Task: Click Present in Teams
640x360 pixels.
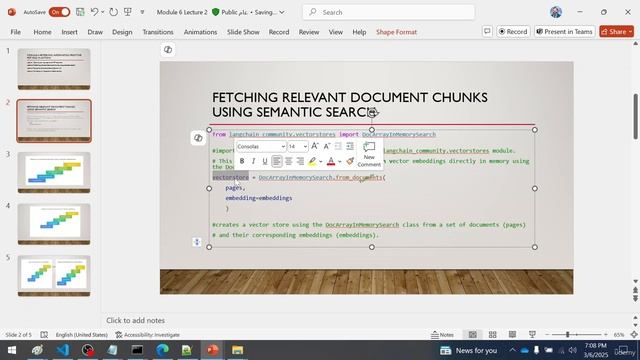Action: point(564,31)
